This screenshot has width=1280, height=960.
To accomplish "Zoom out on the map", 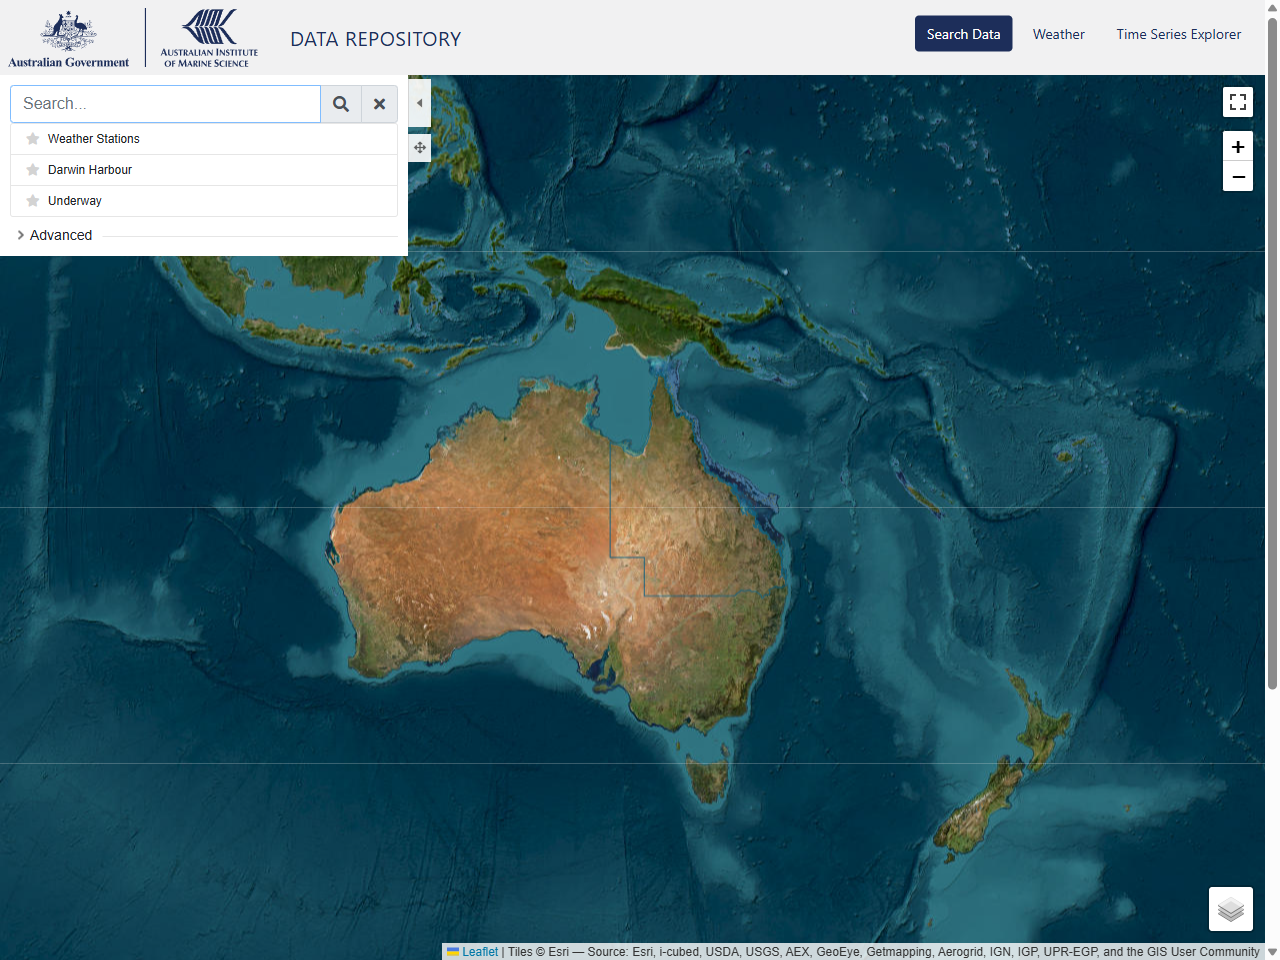I will [1238, 176].
